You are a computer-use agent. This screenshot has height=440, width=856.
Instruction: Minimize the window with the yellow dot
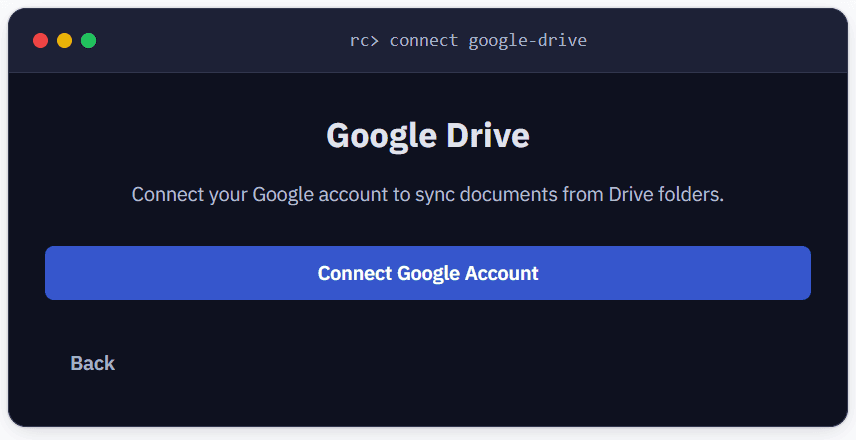click(64, 40)
